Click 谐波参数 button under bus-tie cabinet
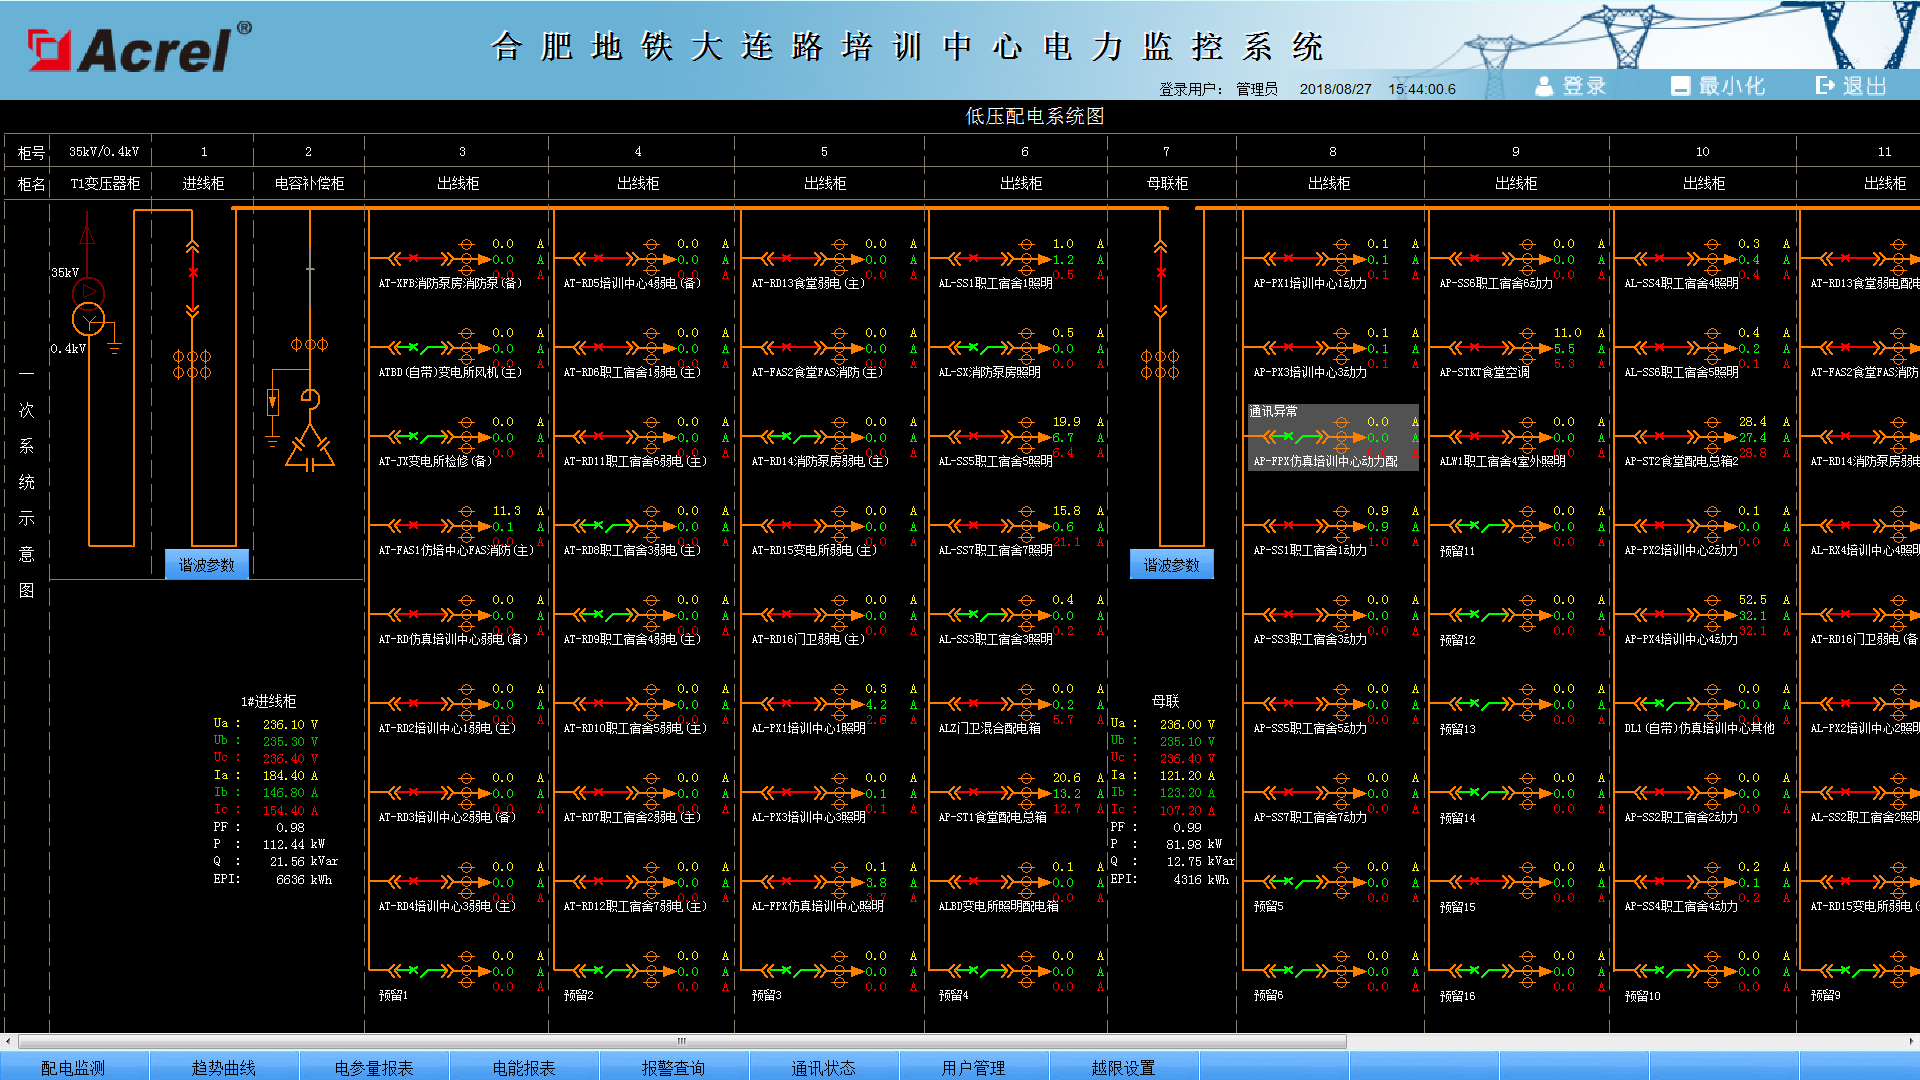Viewport: 1920px width, 1080px height. (1172, 565)
